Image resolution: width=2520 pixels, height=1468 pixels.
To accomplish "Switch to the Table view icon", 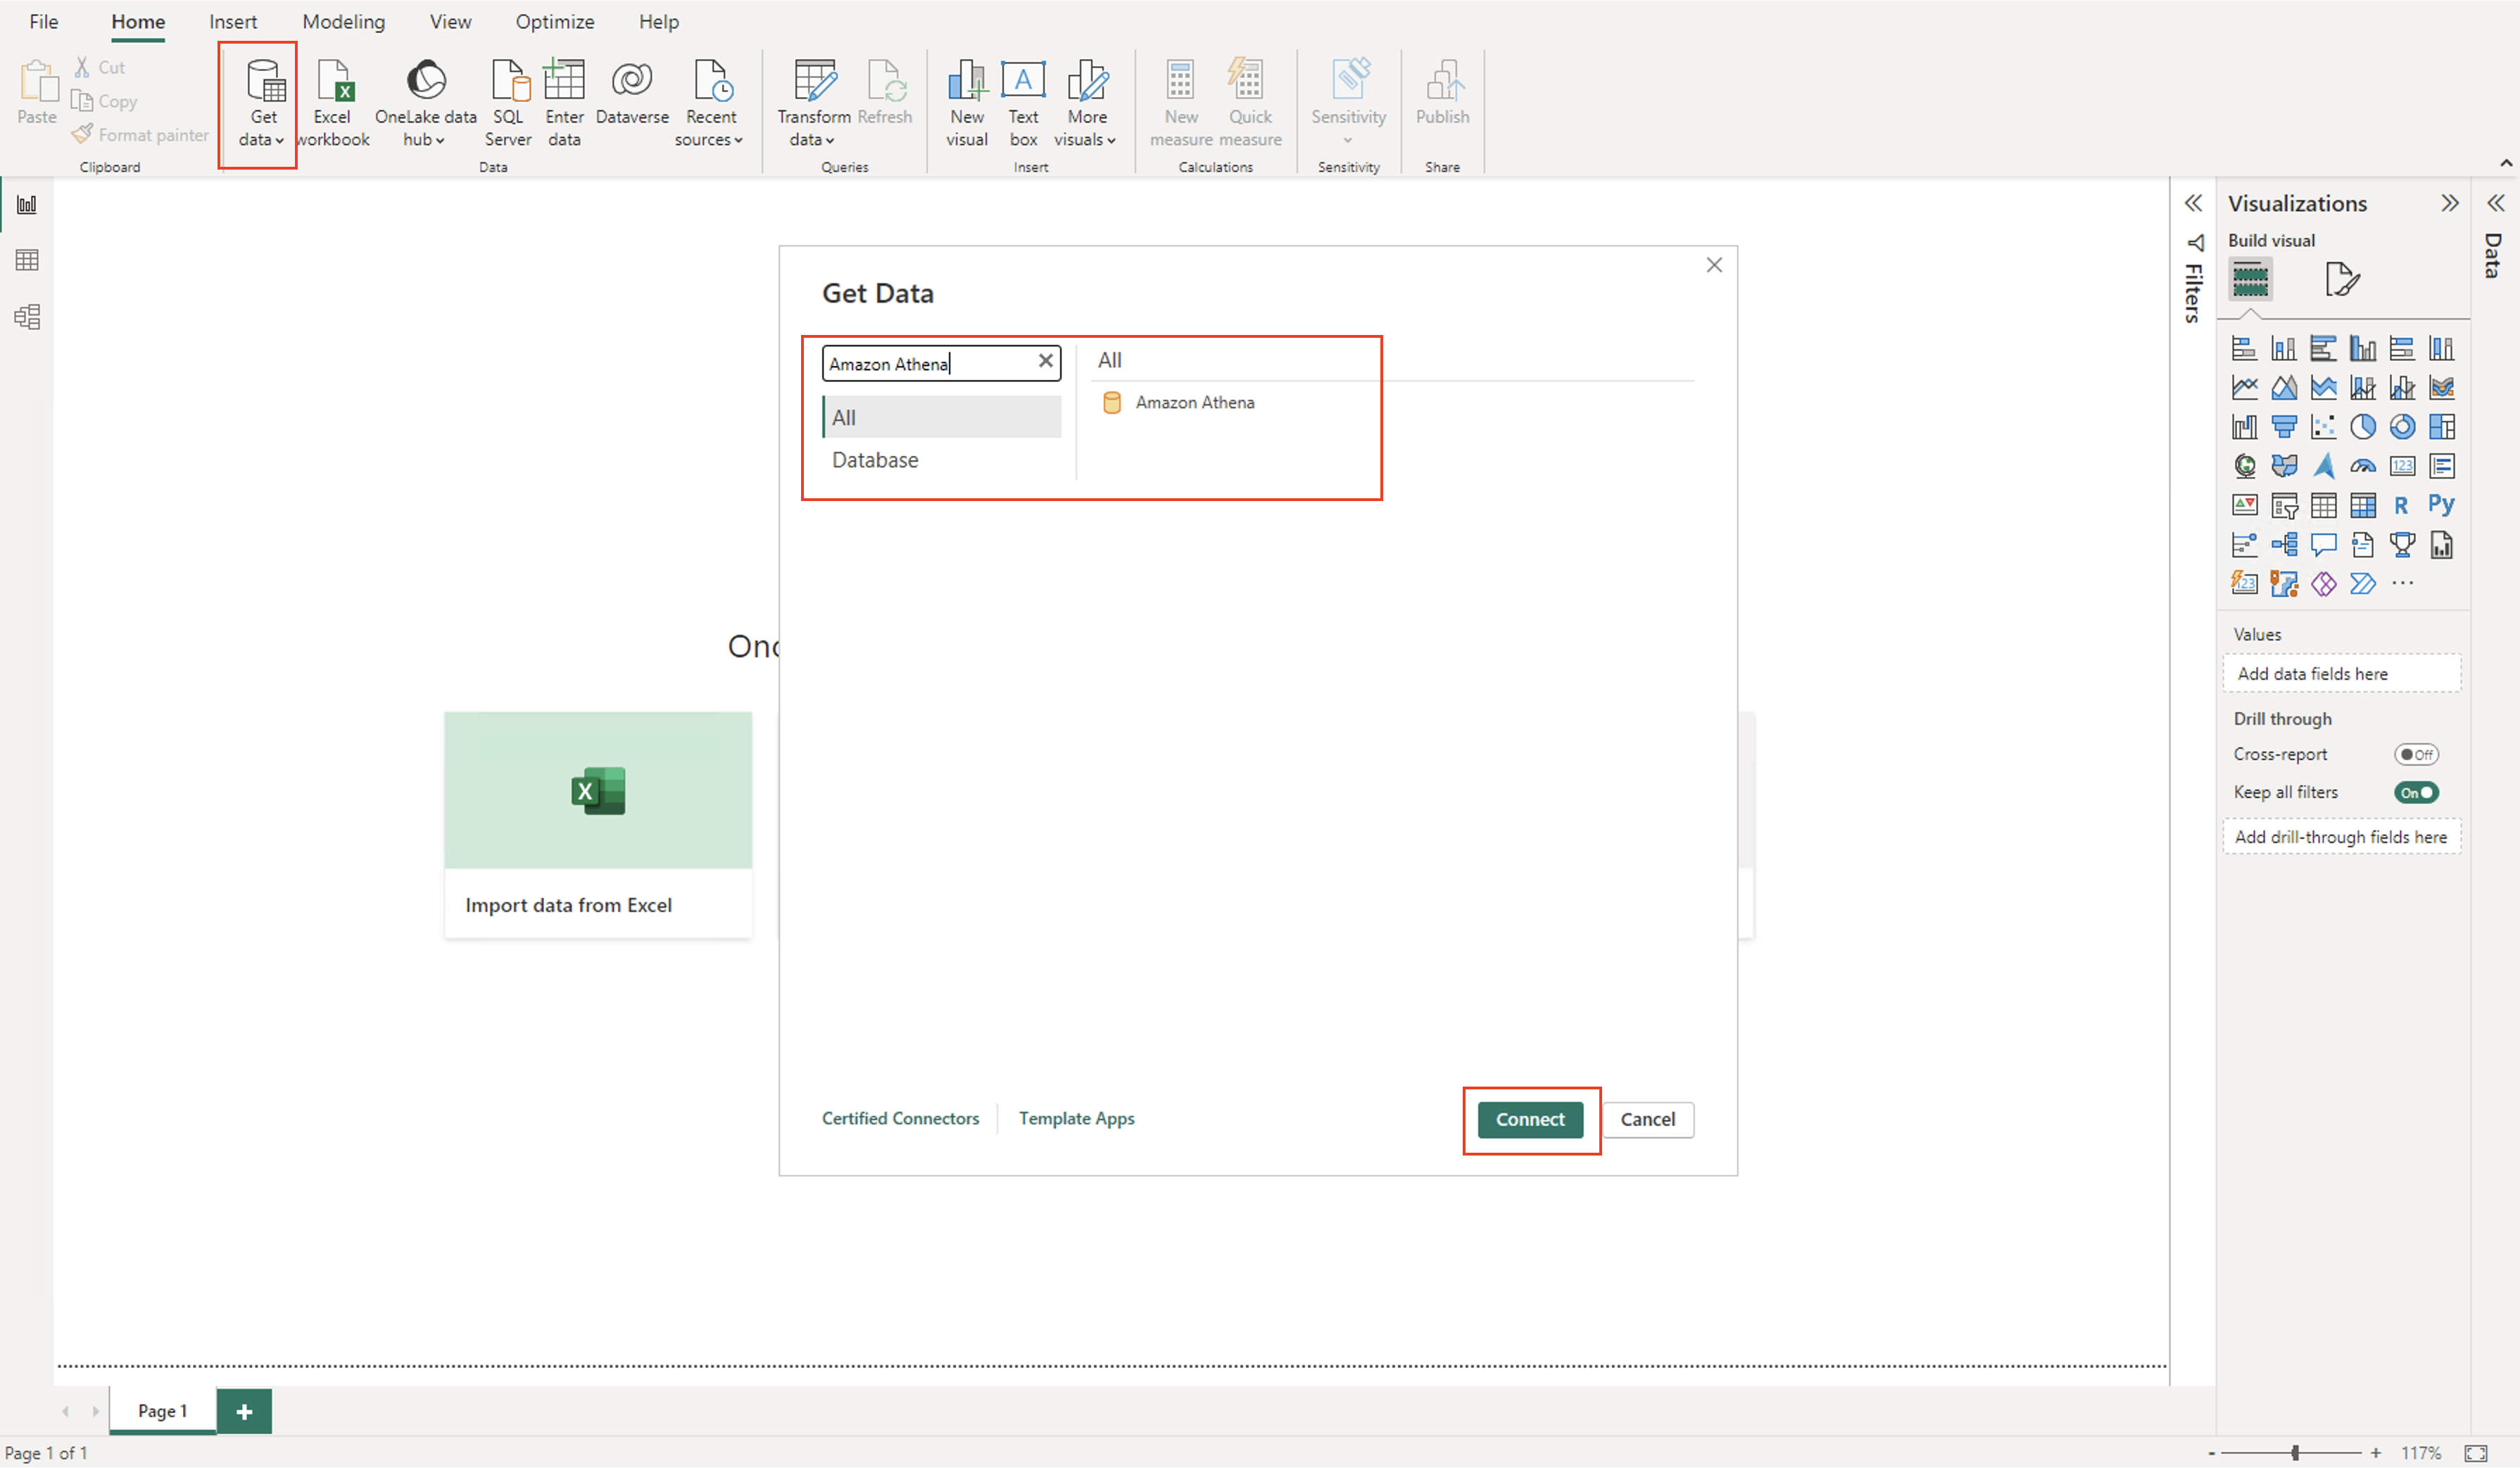I will tap(27, 261).
